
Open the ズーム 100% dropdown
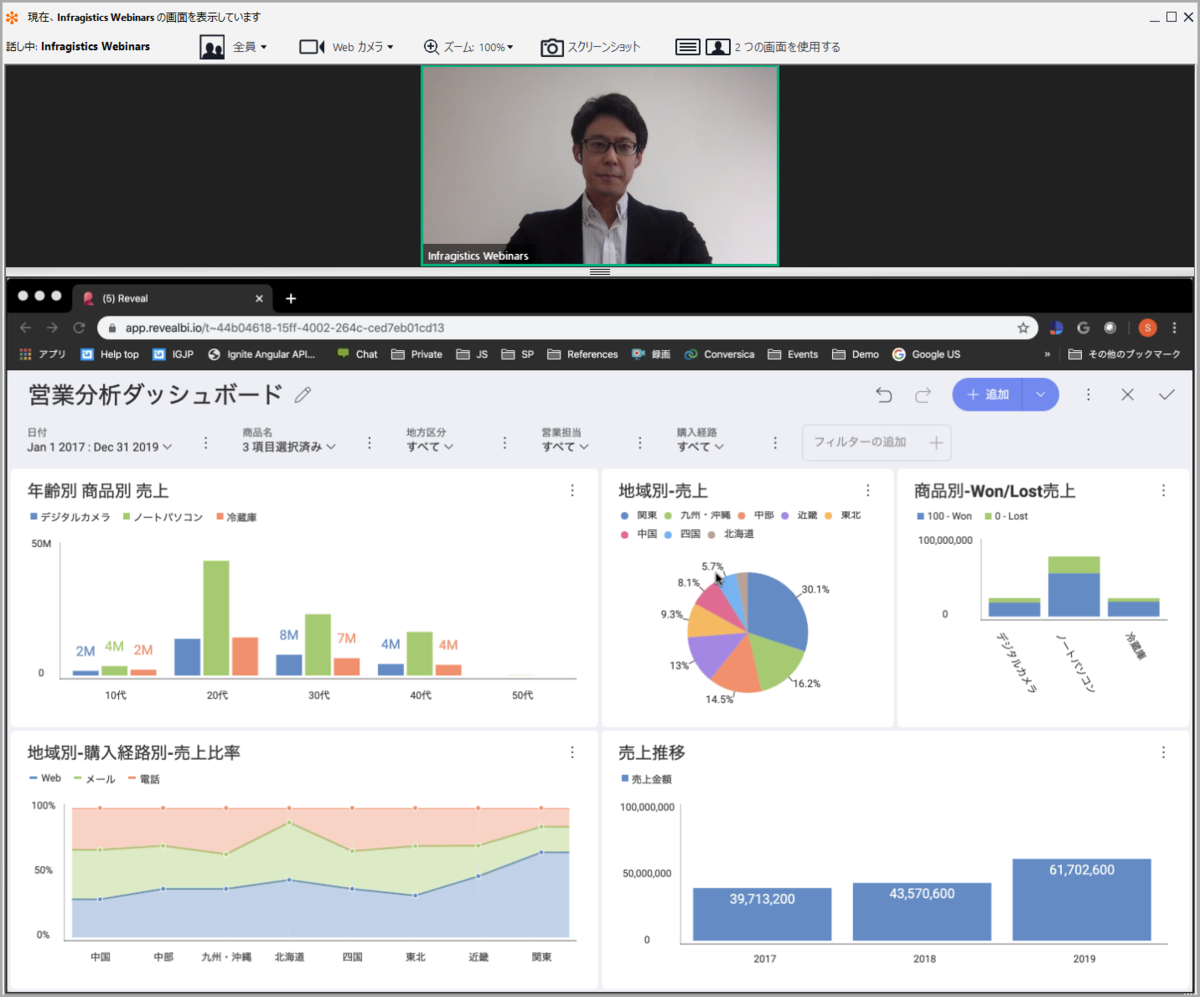pos(468,47)
